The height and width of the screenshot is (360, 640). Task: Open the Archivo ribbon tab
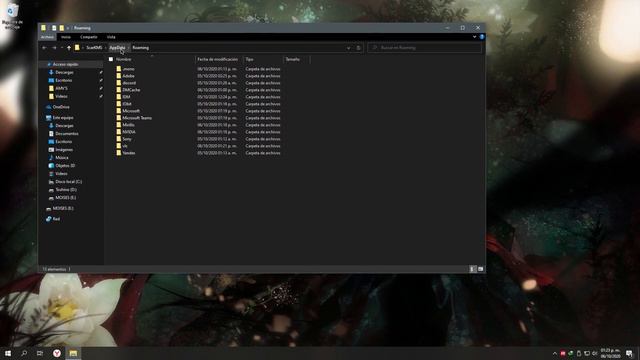47,37
